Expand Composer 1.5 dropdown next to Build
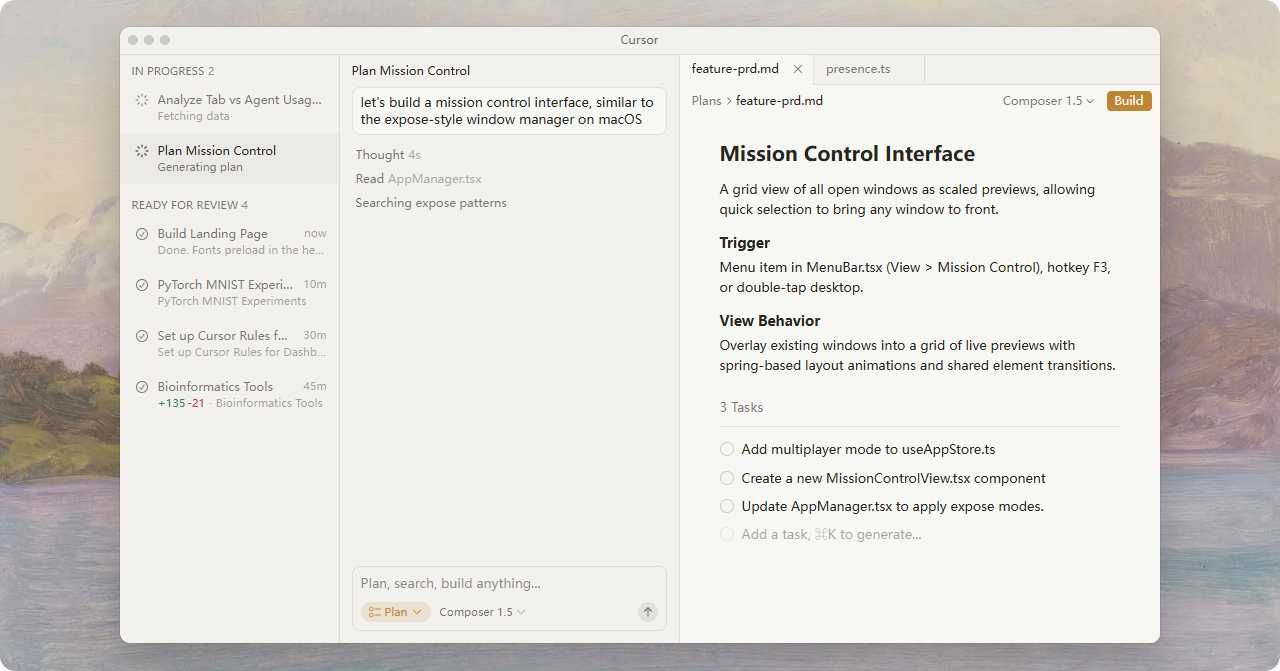Image resolution: width=1280 pixels, height=671 pixels. [1048, 101]
